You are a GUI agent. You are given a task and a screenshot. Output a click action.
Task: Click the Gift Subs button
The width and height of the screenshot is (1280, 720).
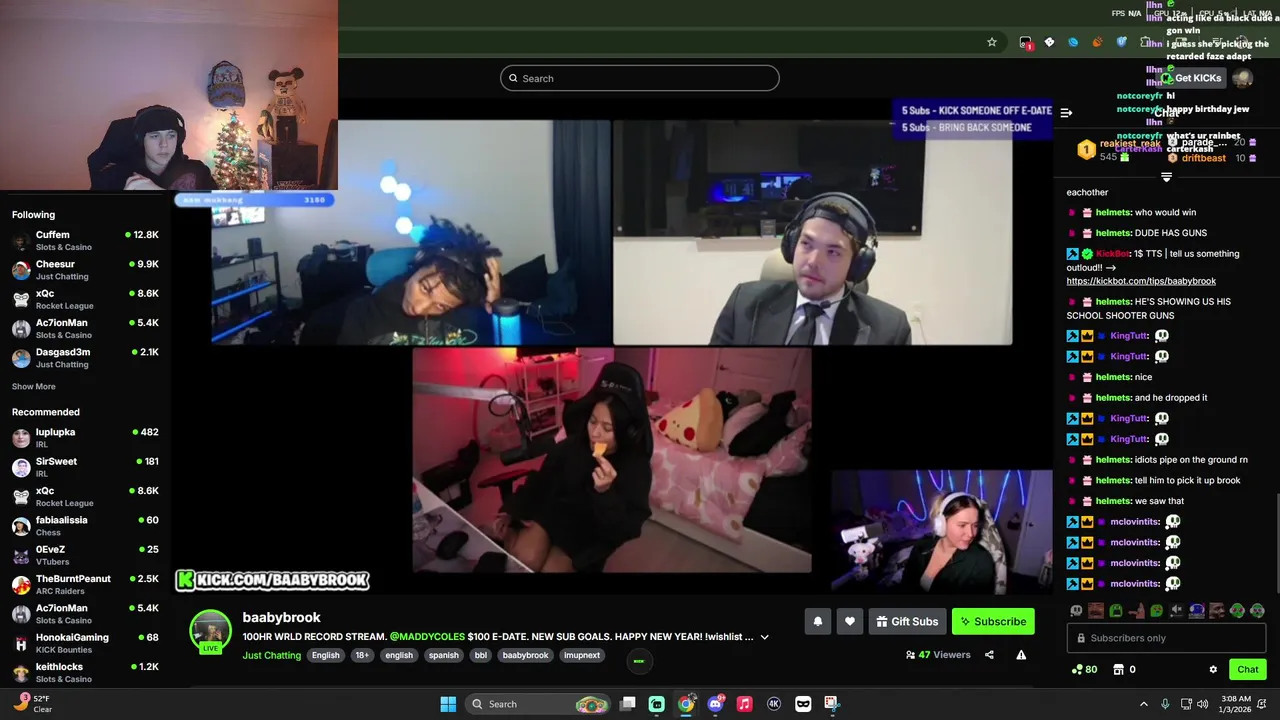click(x=907, y=621)
